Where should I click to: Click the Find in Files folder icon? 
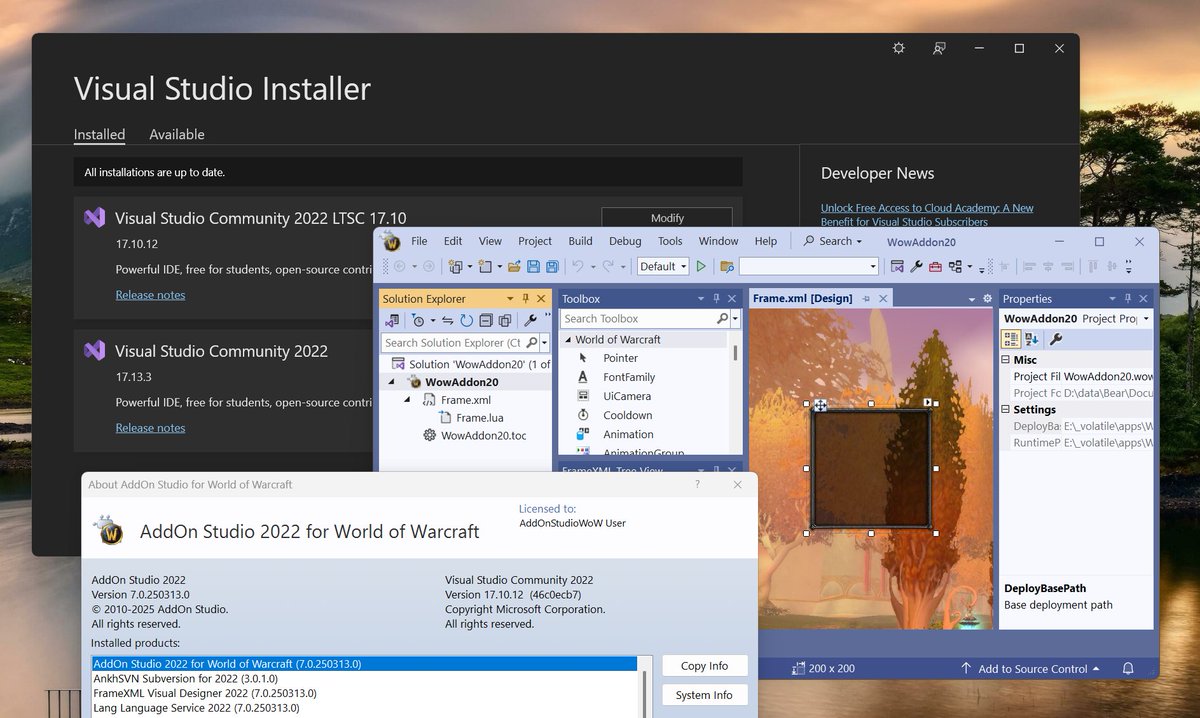click(x=727, y=267)
